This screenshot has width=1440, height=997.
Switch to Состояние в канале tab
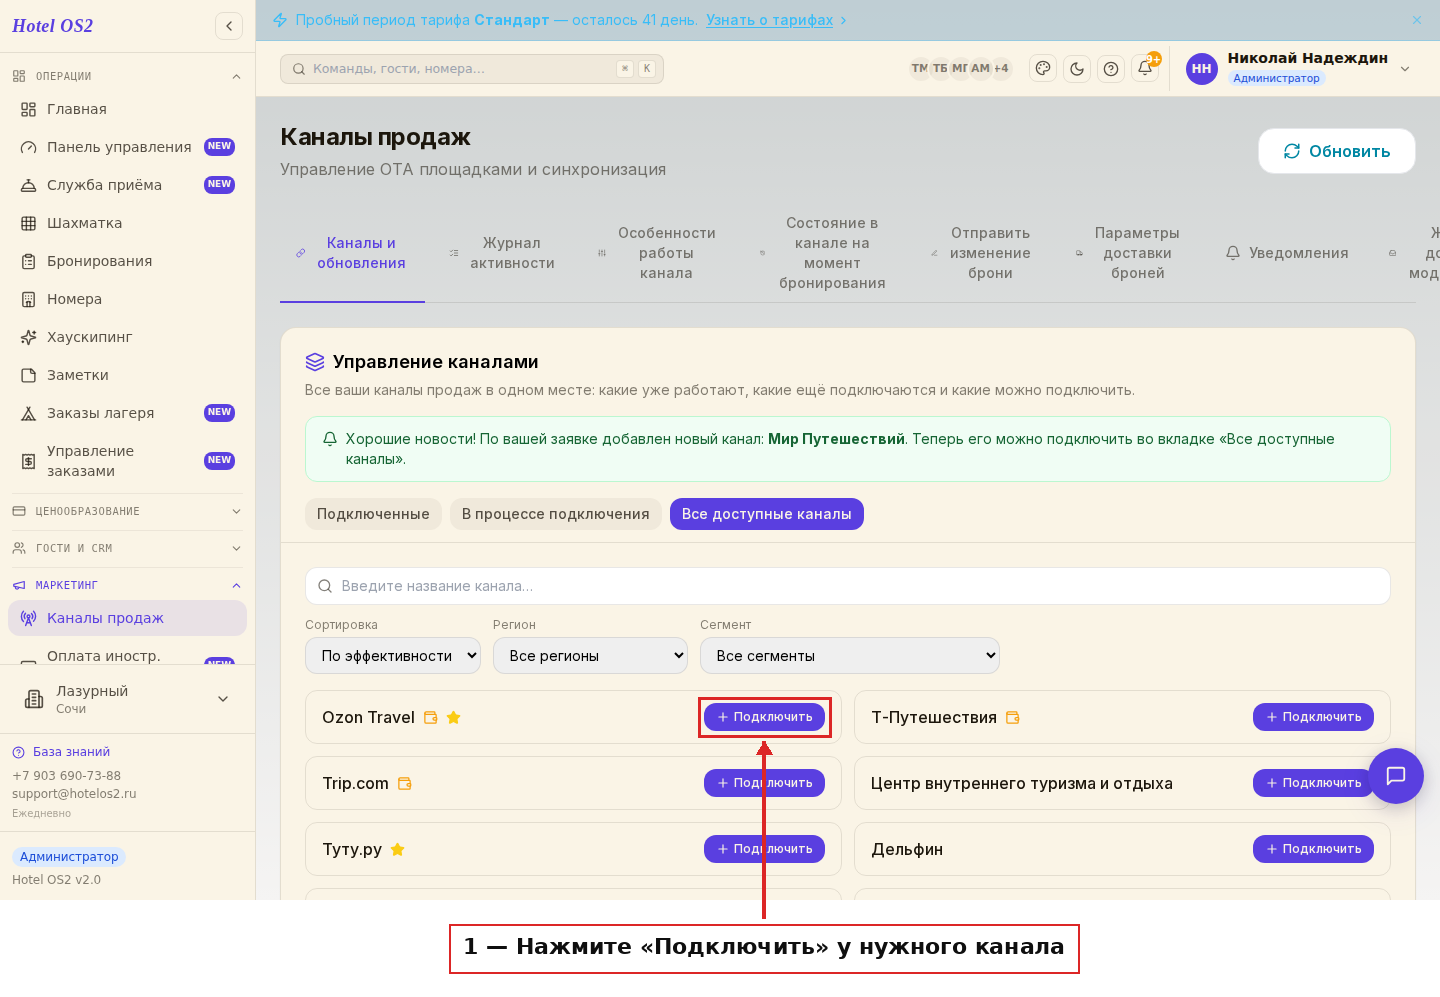coord(823,253)
